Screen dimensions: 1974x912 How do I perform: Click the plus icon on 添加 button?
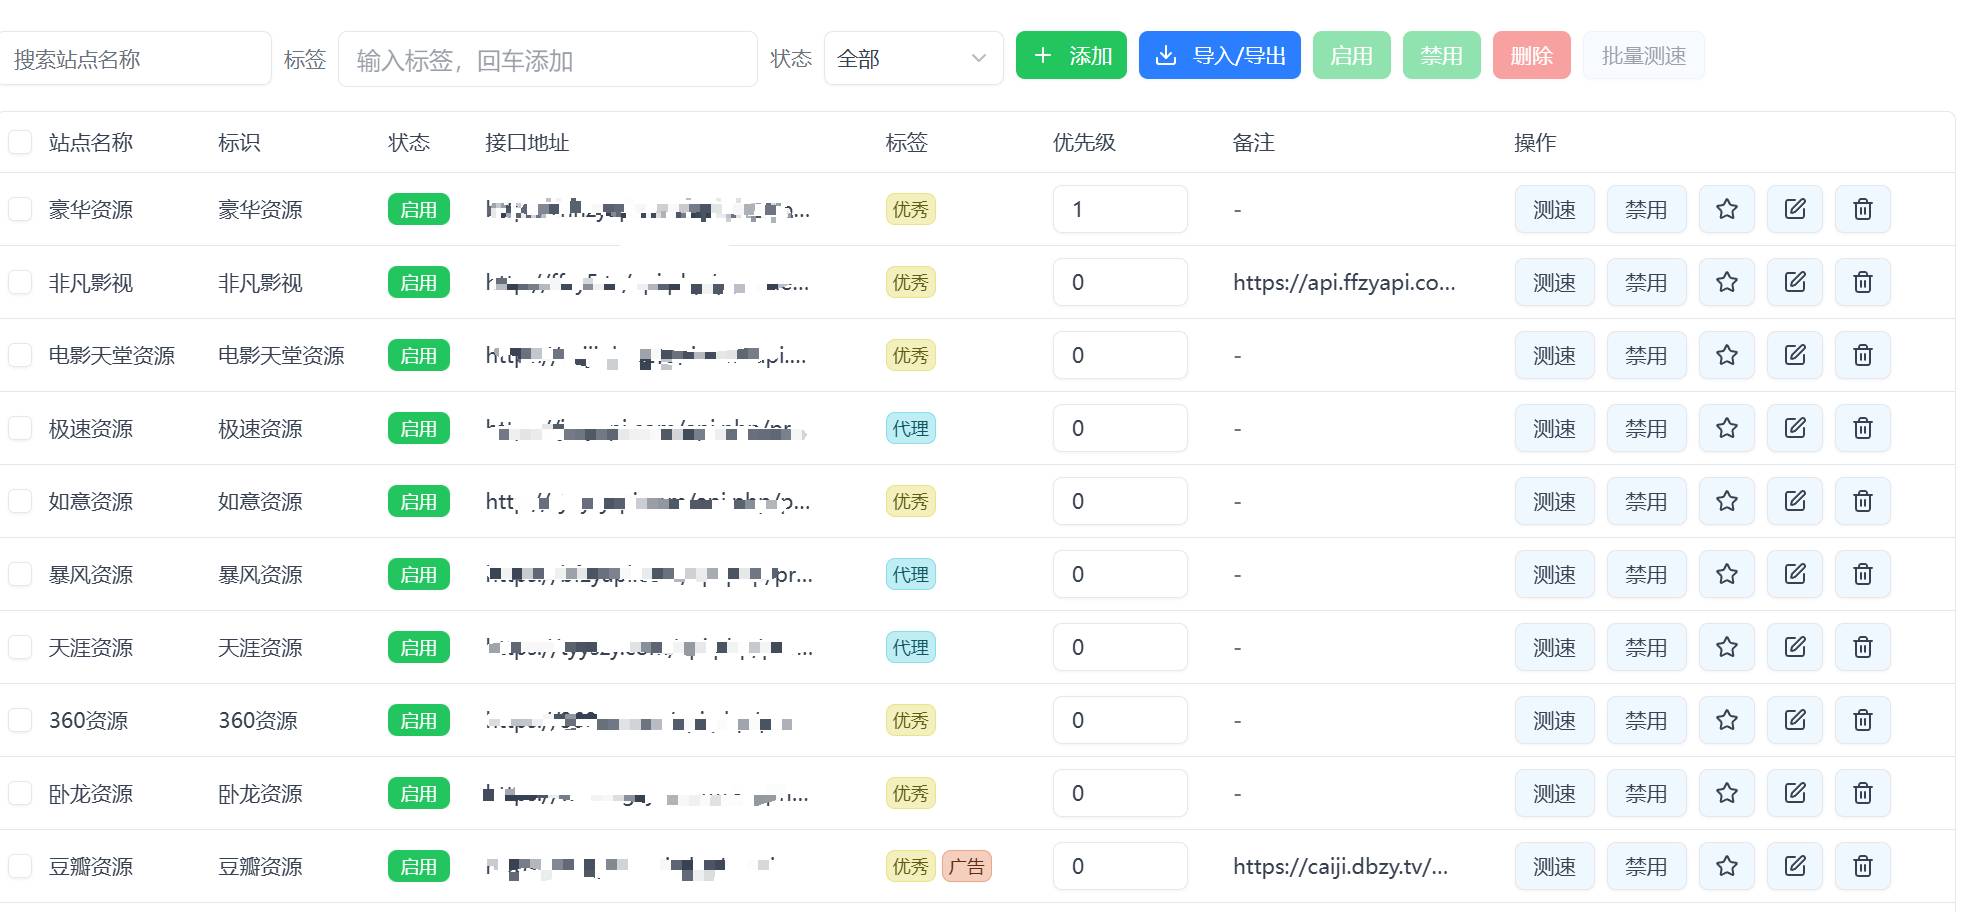(1042, 55)
